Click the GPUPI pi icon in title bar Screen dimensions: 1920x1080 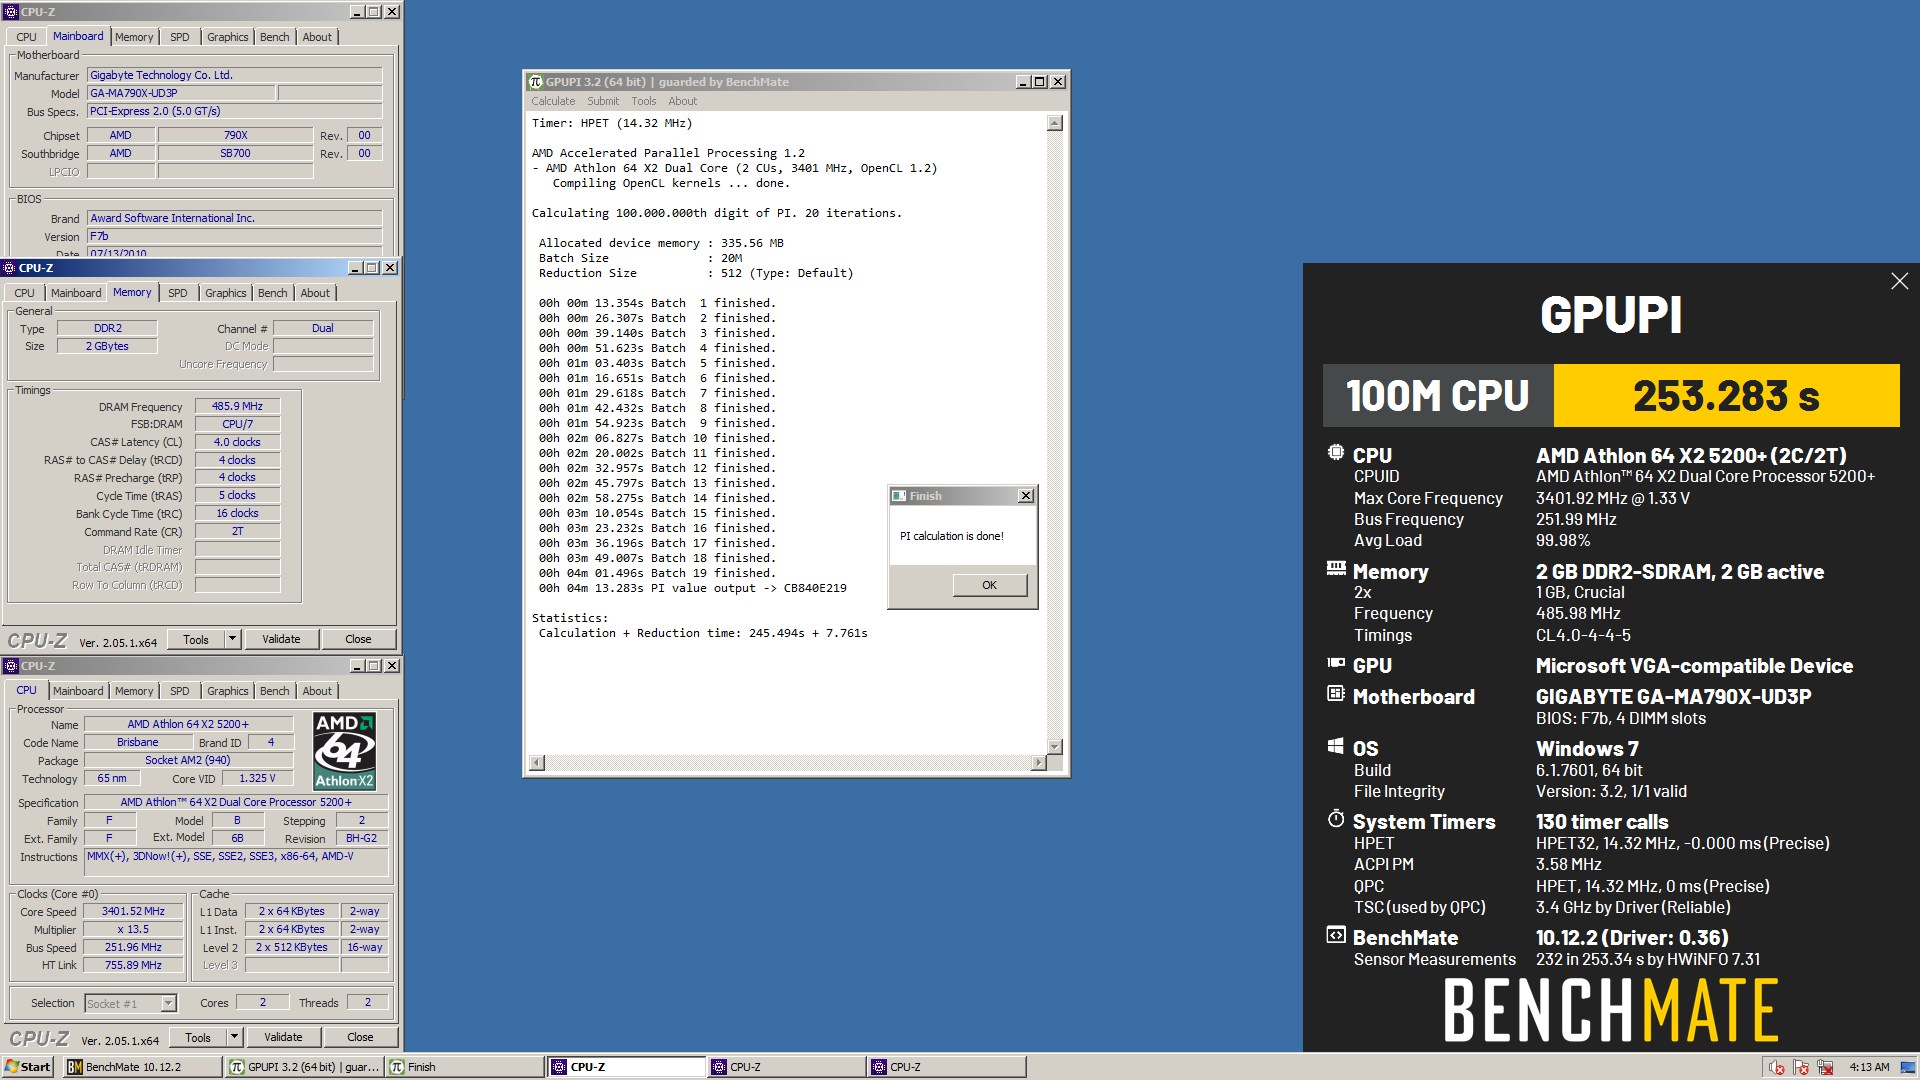535,82
